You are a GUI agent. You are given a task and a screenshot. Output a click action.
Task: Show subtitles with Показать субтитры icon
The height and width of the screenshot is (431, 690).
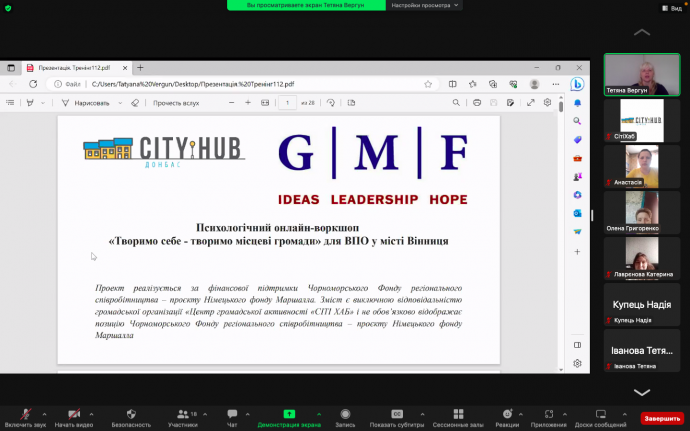(397, 414)
